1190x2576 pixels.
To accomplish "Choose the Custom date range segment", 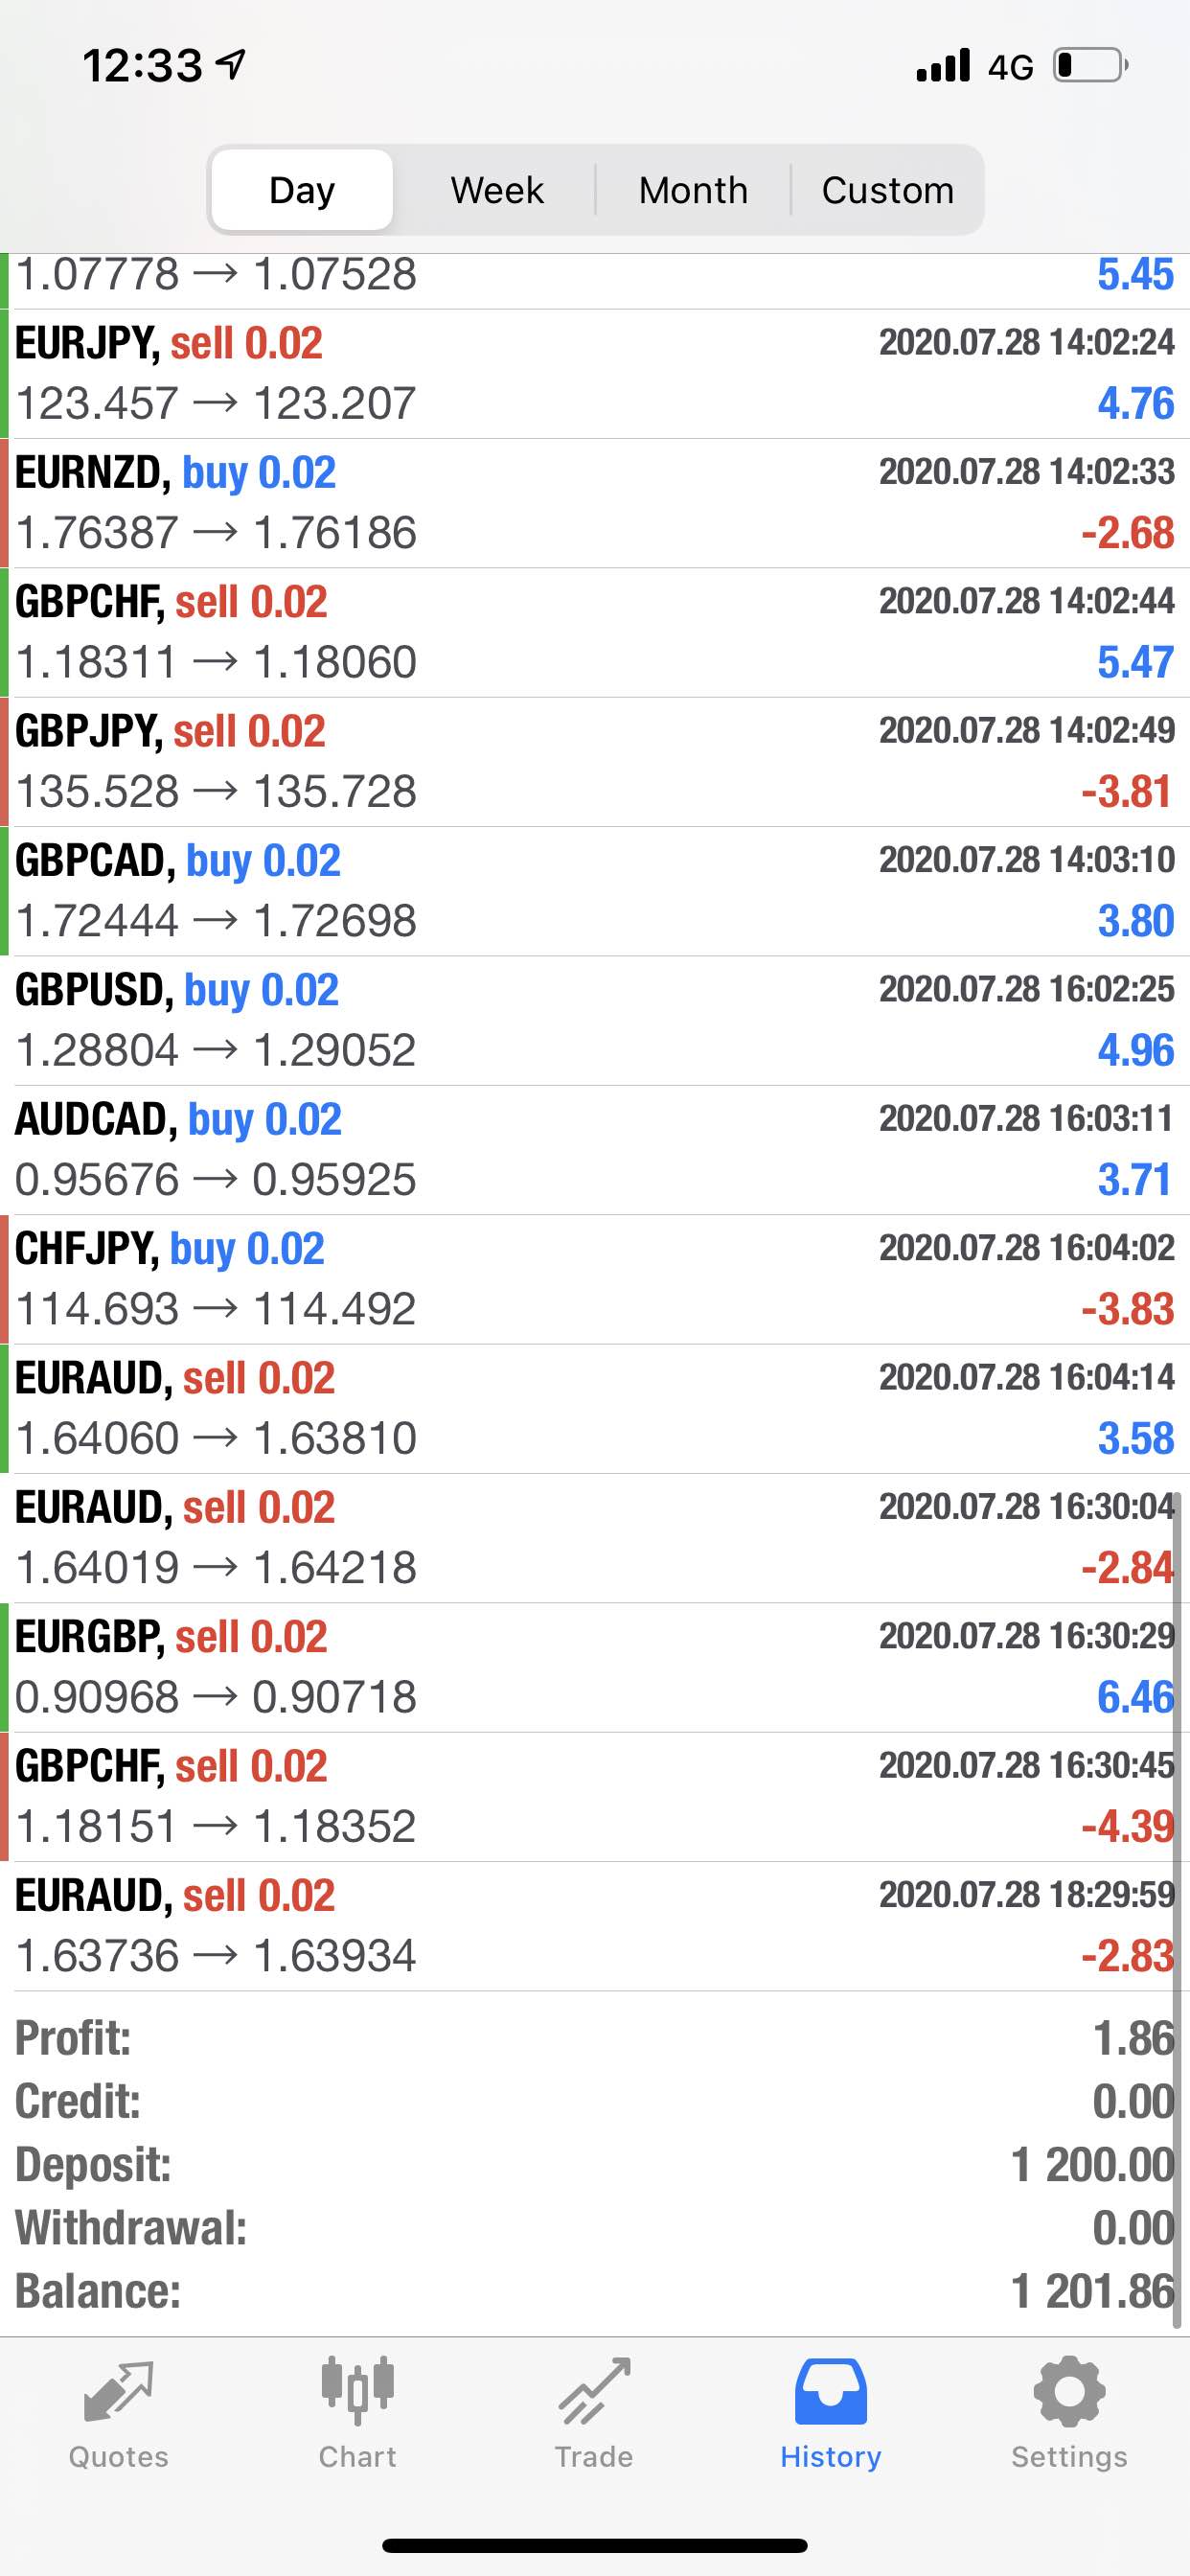I will point(888,190).
